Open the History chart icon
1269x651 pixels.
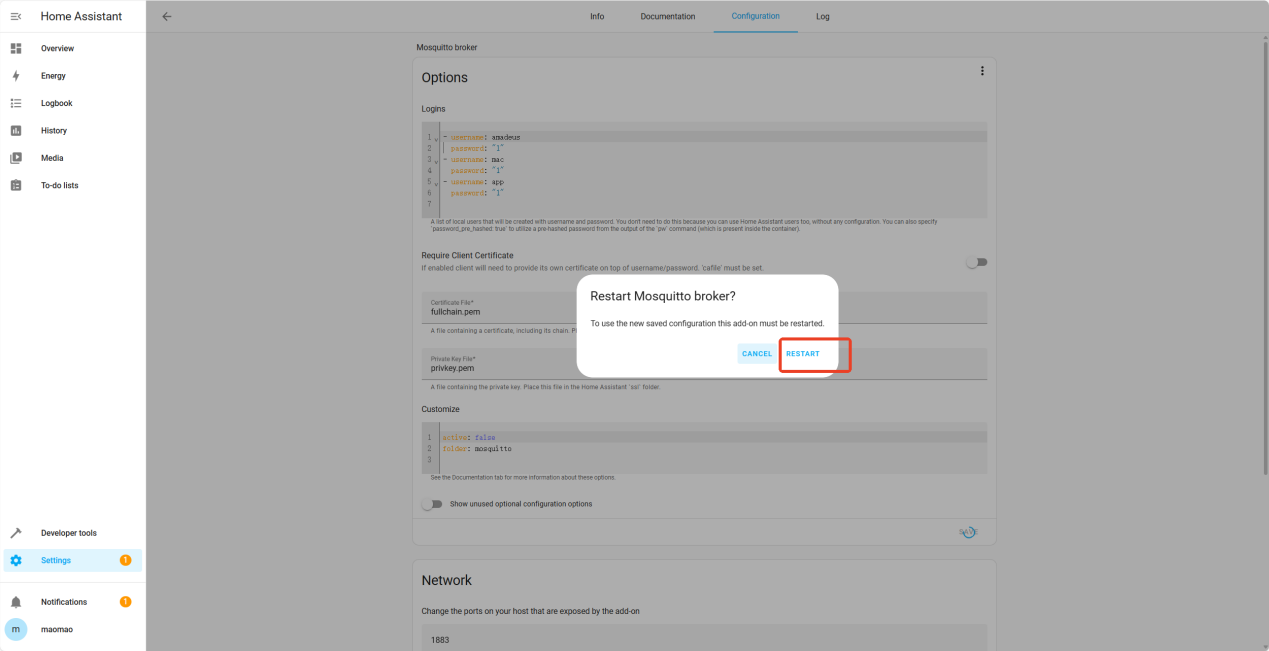[x=16, y=130]
